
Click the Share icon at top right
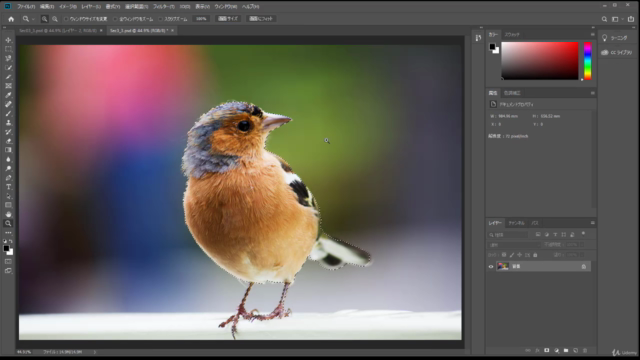(631, 19)
